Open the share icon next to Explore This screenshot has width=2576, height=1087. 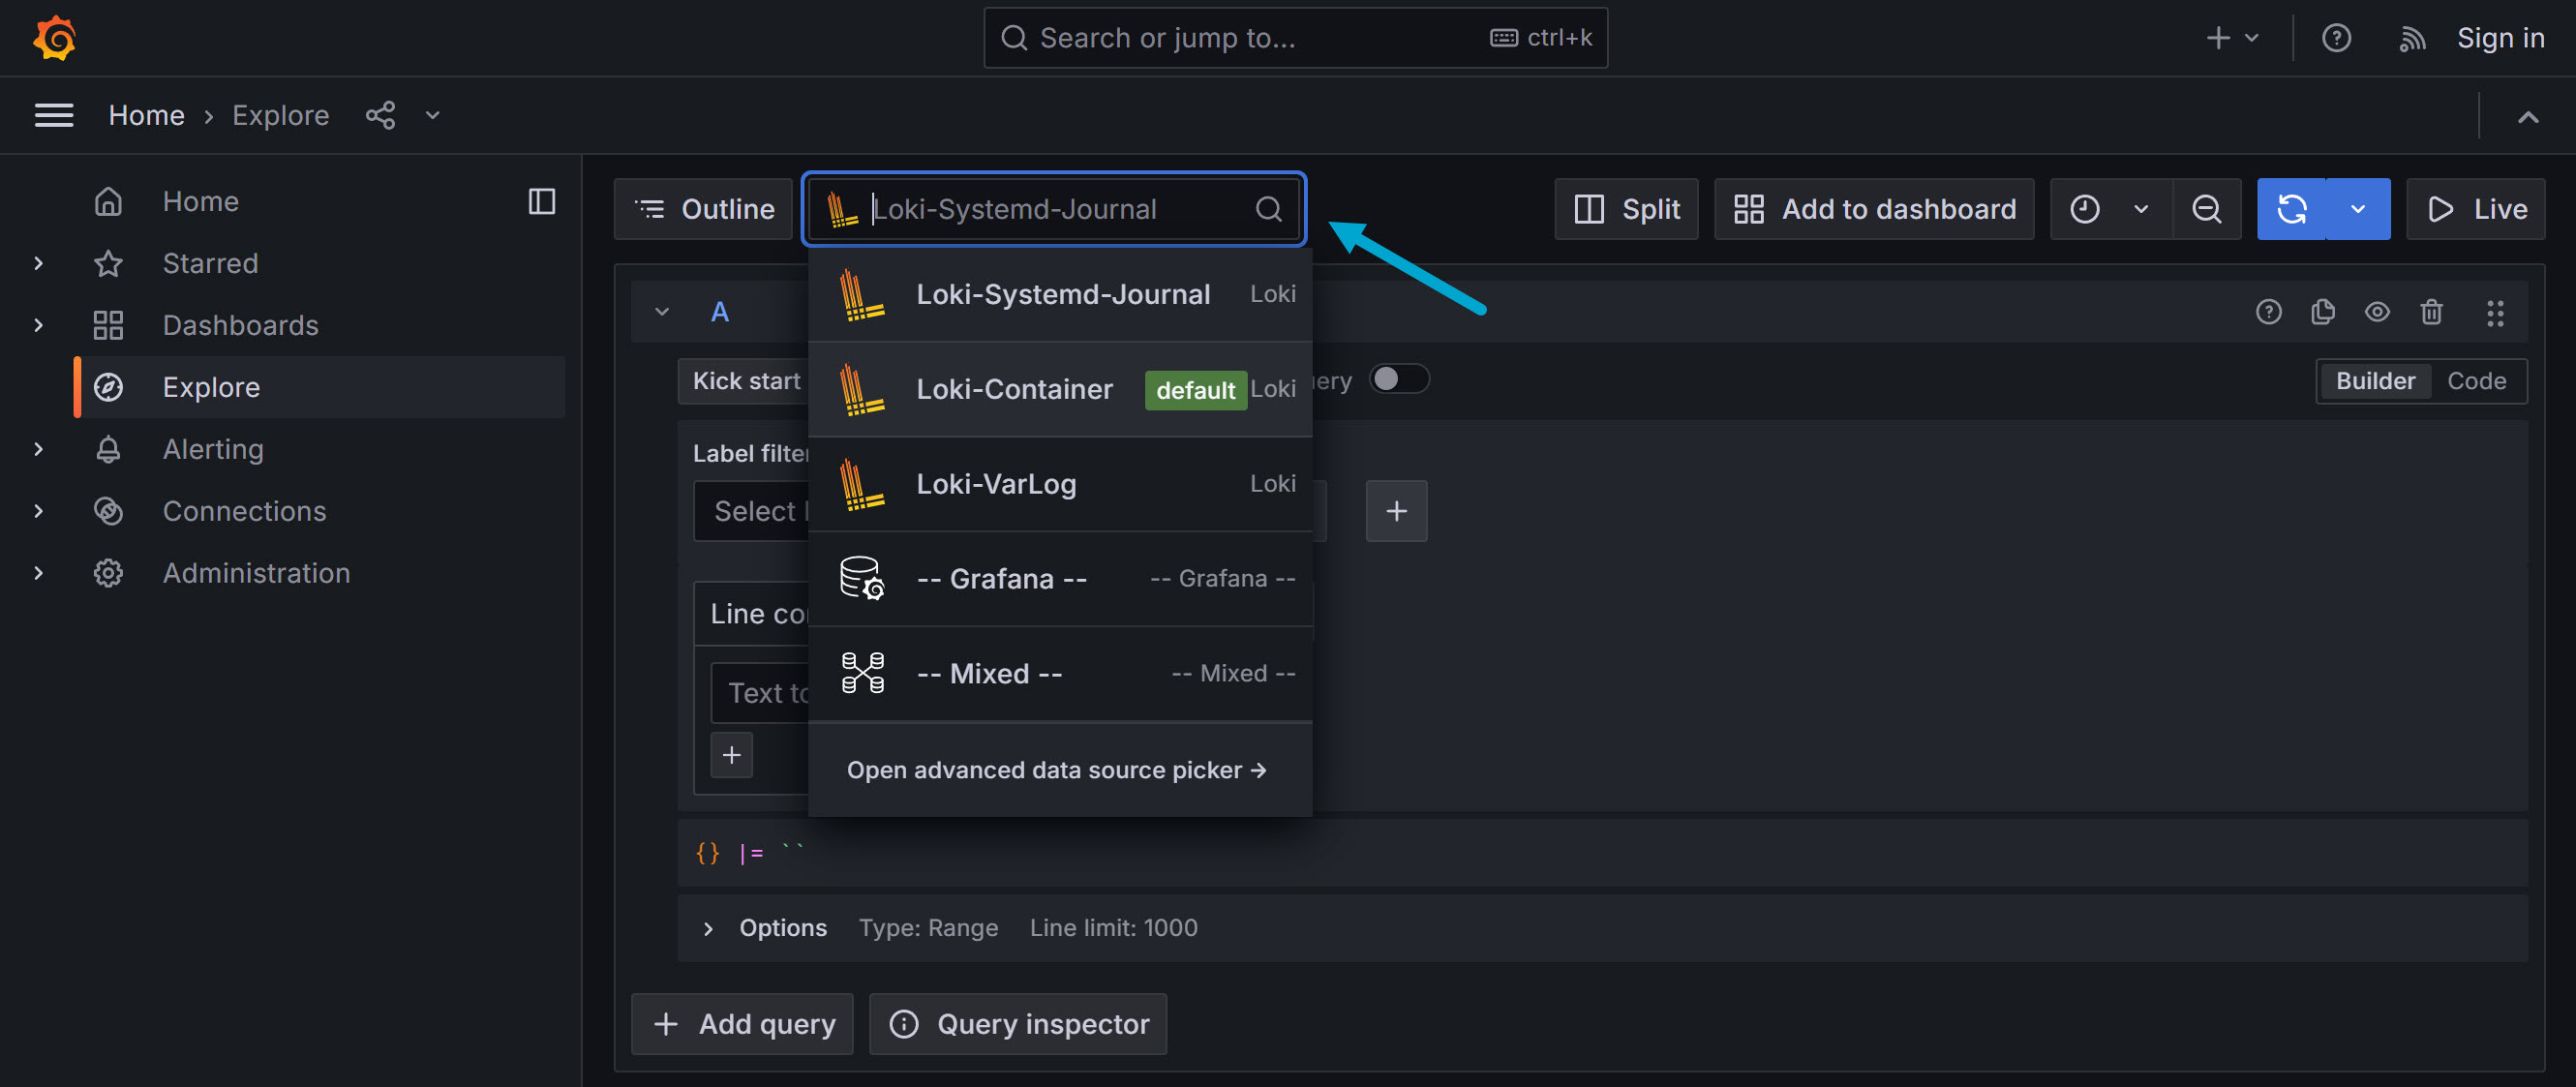(380, 115)
